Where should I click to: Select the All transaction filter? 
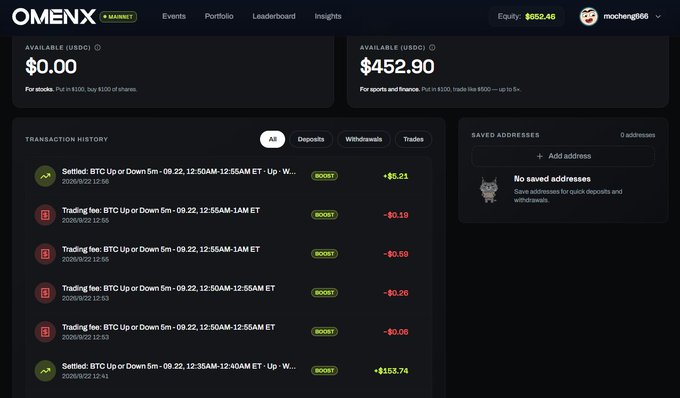click(272, 139)
